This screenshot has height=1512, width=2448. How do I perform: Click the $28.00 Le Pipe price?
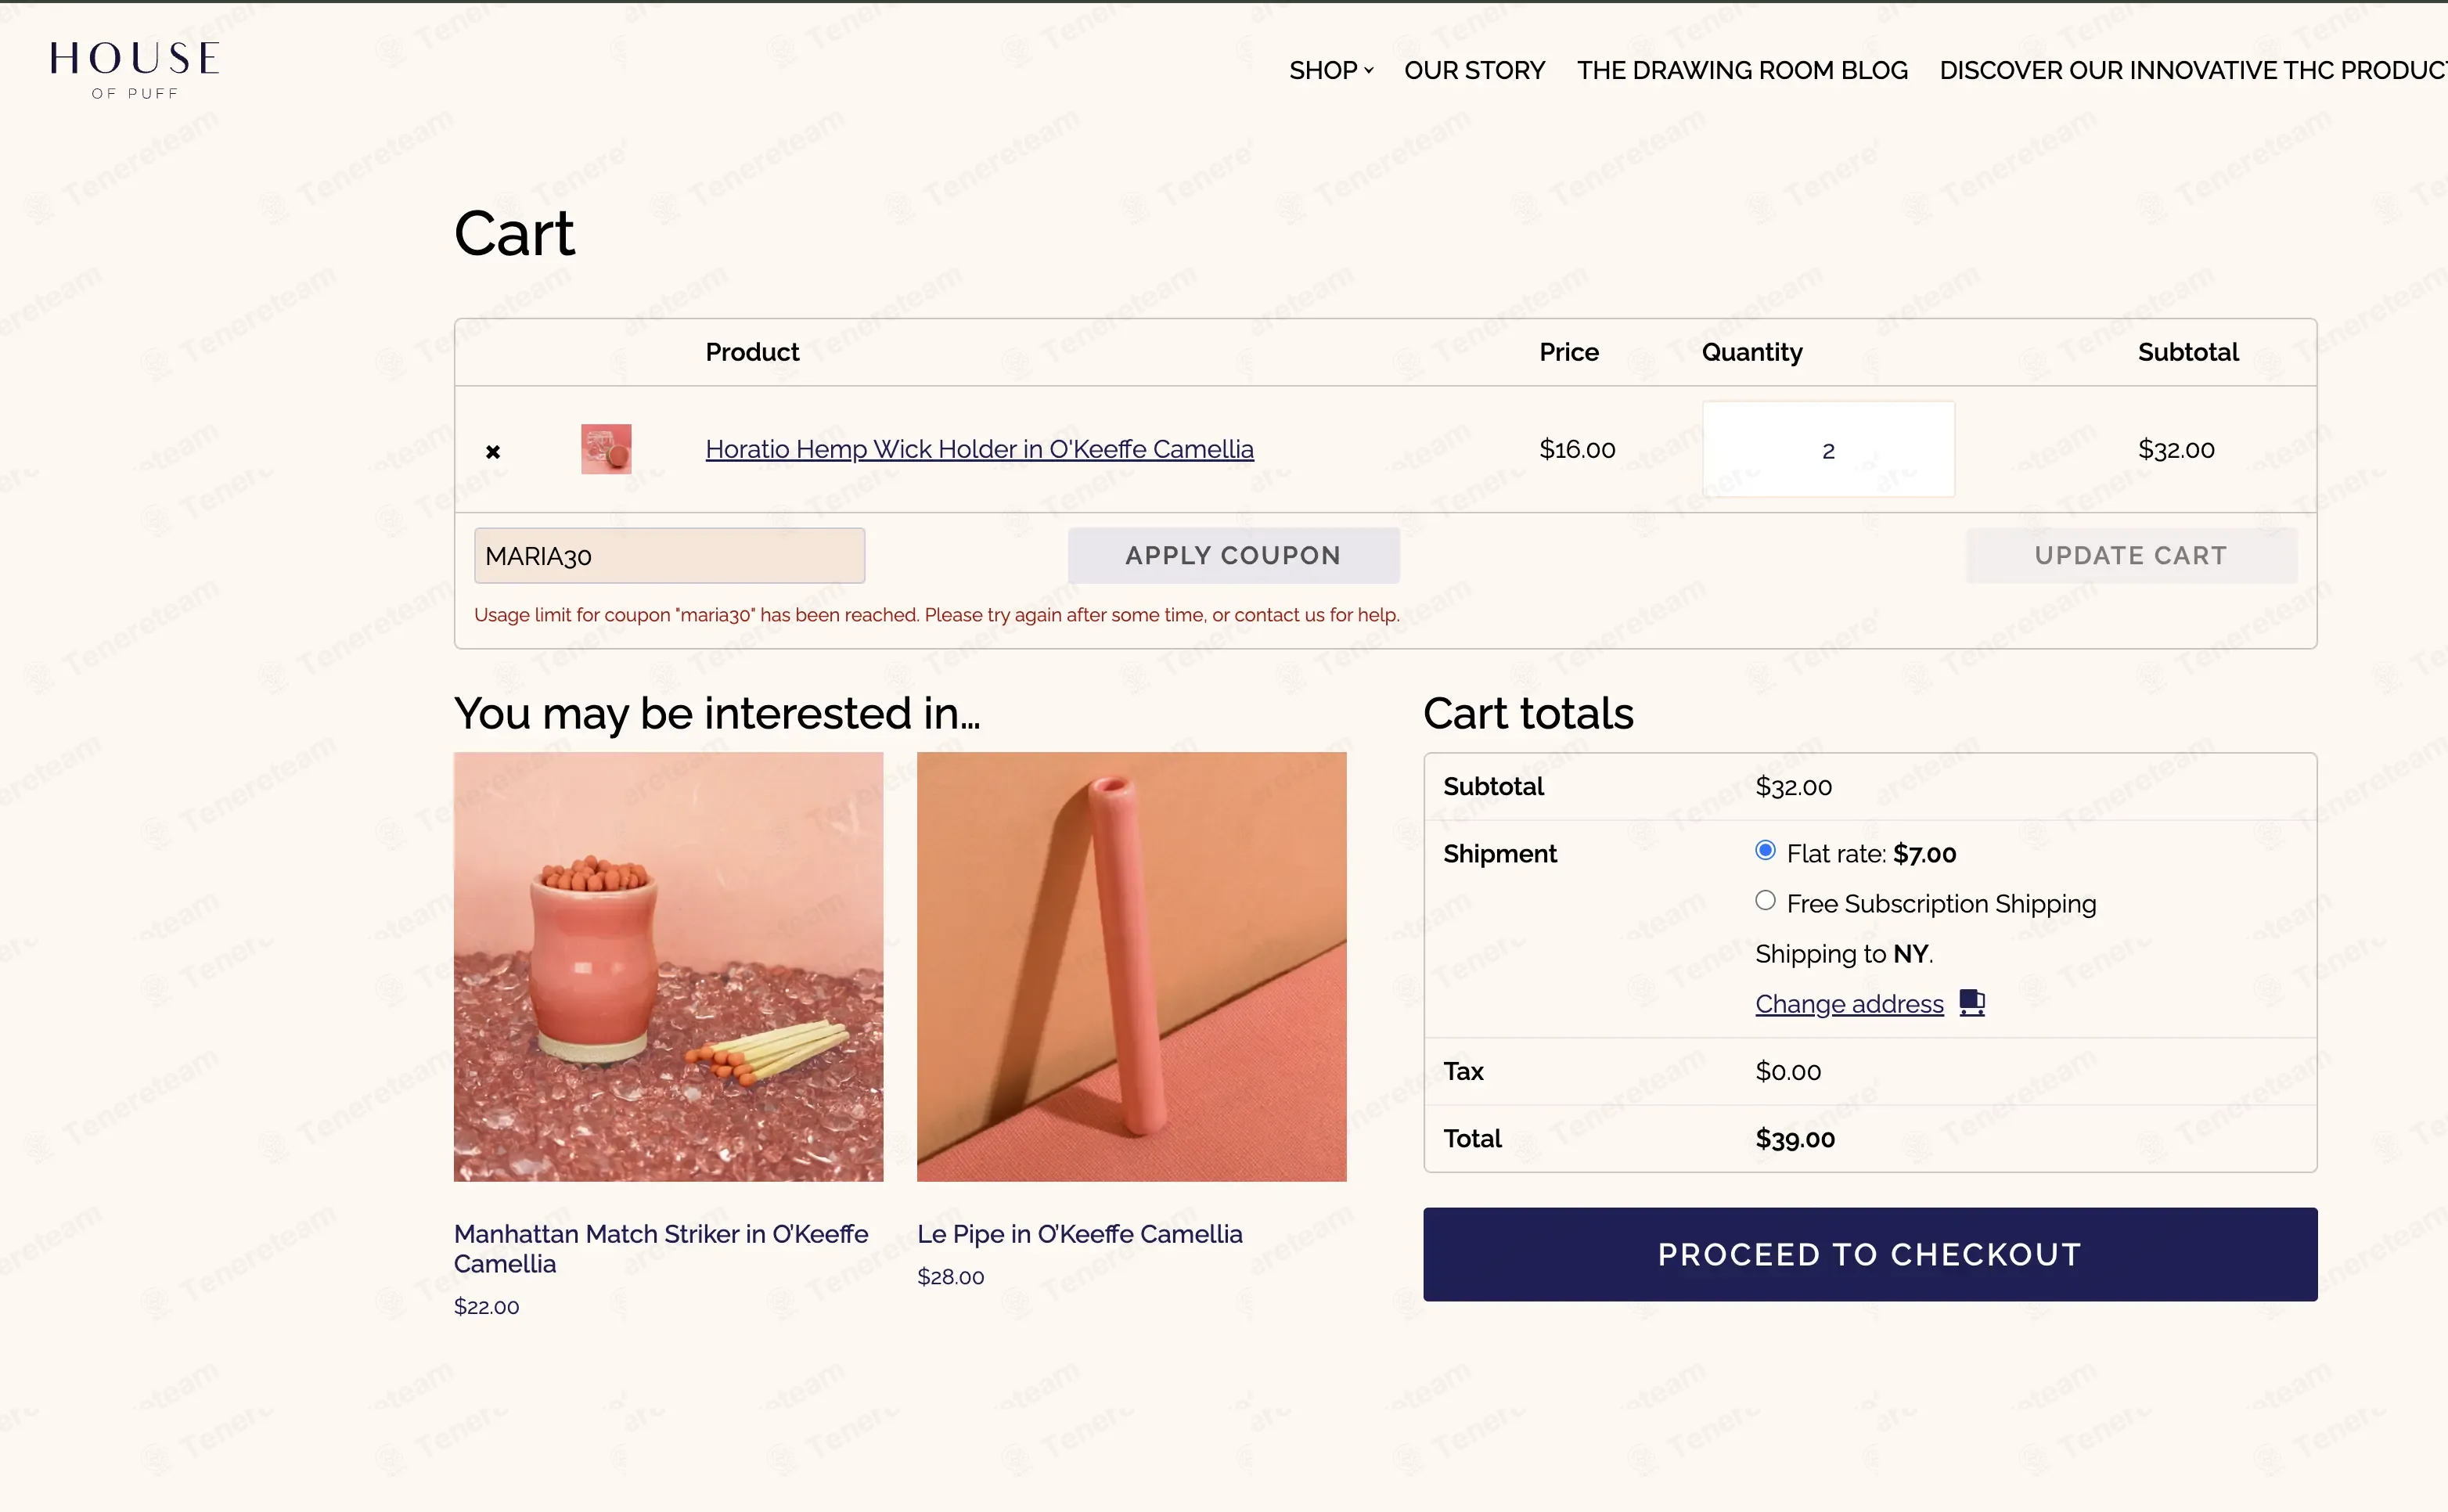(951, 1277)
